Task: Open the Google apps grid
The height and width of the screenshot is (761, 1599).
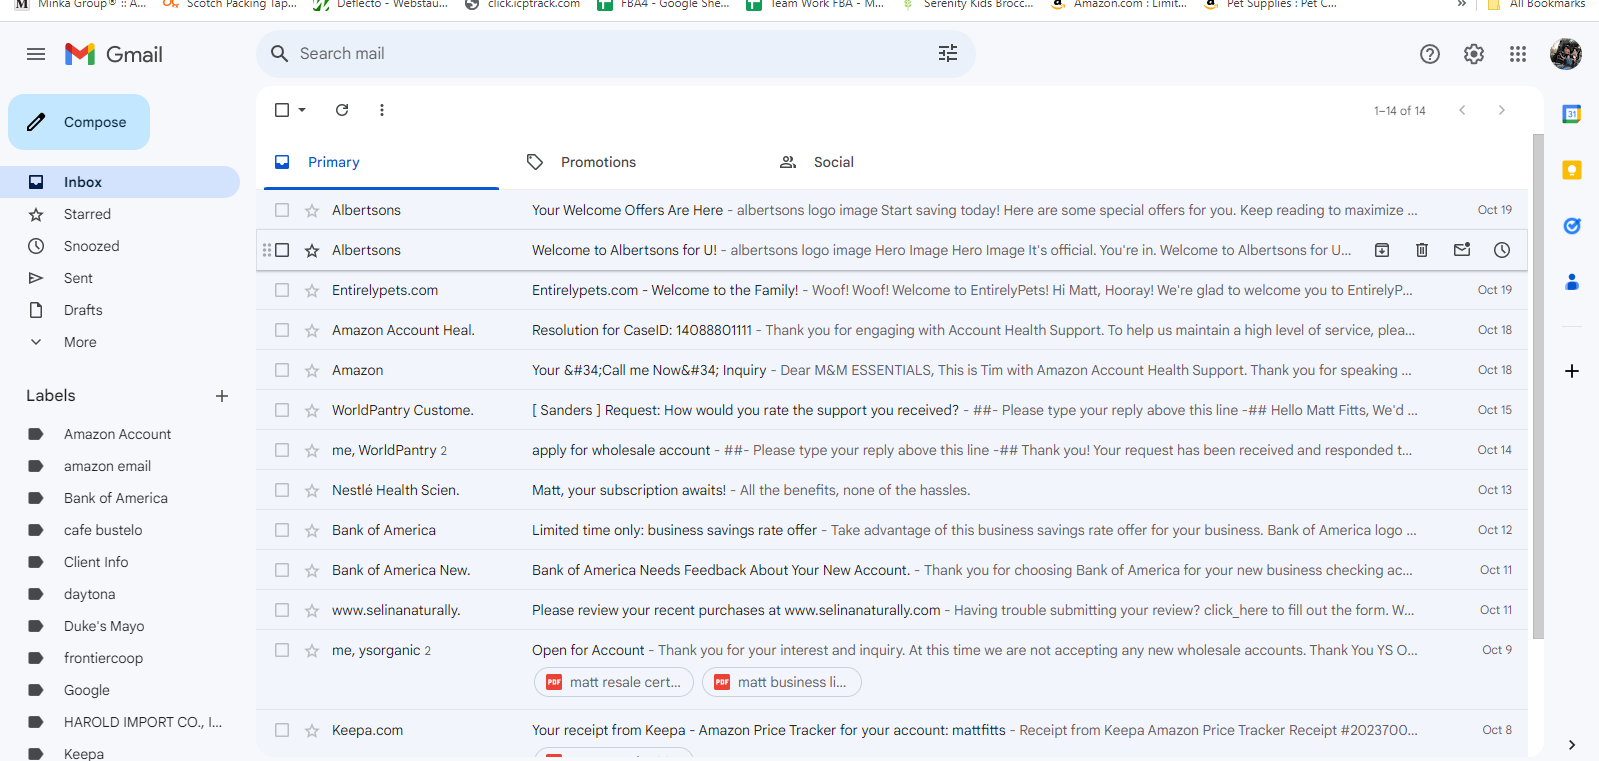Action: (1518, 54)
